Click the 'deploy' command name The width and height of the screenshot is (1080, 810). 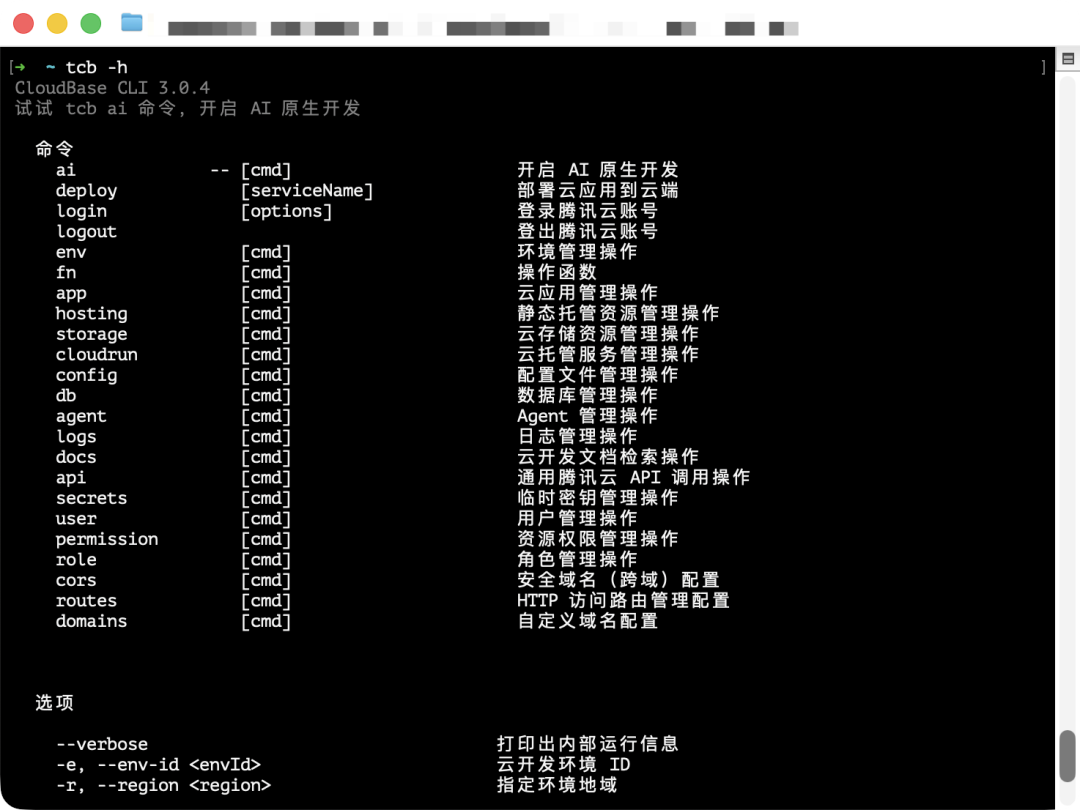click(87, 191)
